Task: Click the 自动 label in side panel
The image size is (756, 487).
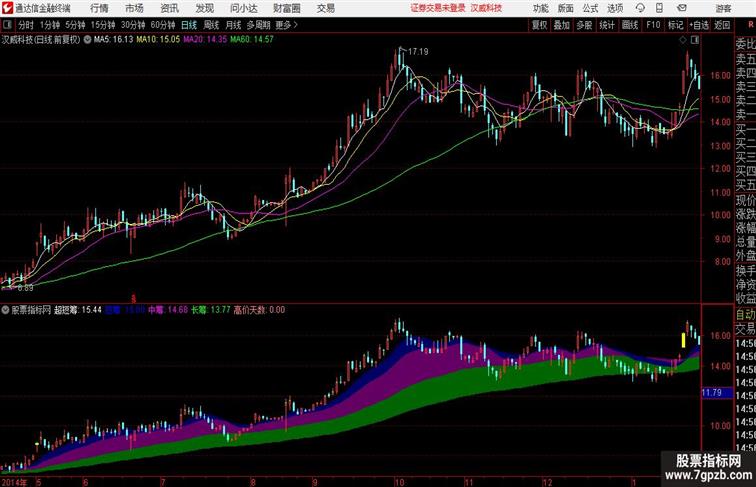Action: pos(745,314)
